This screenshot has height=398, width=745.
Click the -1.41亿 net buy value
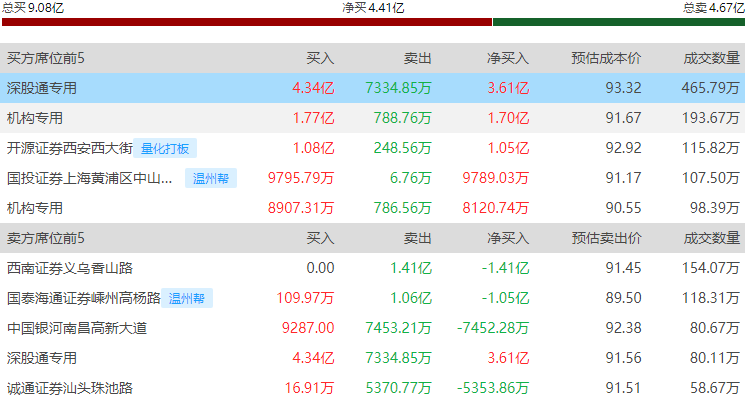click(x=505, y=268)
